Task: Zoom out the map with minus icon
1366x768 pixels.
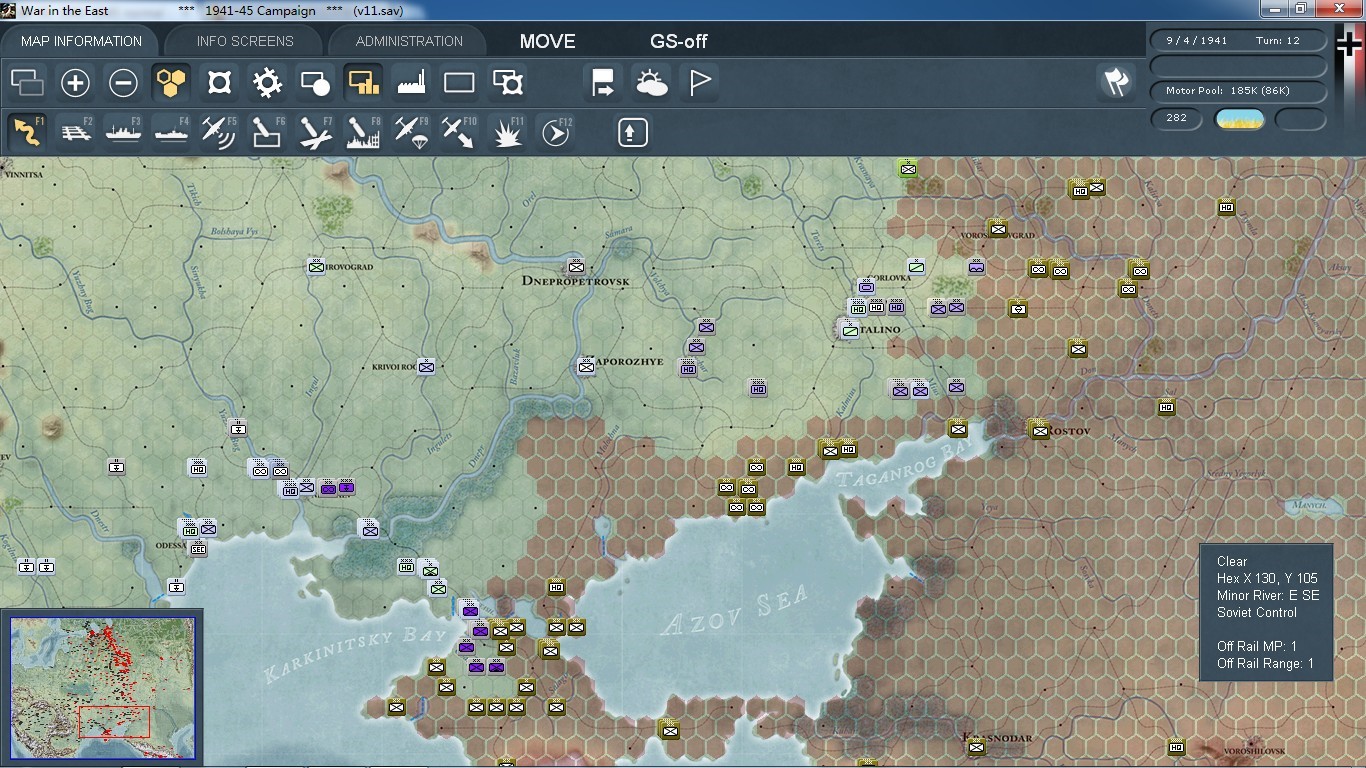Action: click(x=123, y=83)
